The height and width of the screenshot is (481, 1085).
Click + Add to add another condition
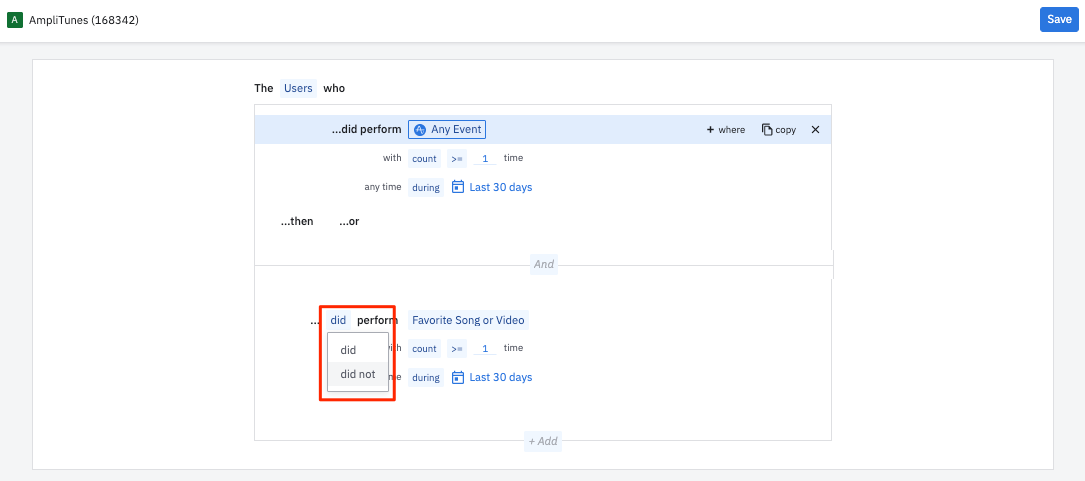click(x=543, y=441)
